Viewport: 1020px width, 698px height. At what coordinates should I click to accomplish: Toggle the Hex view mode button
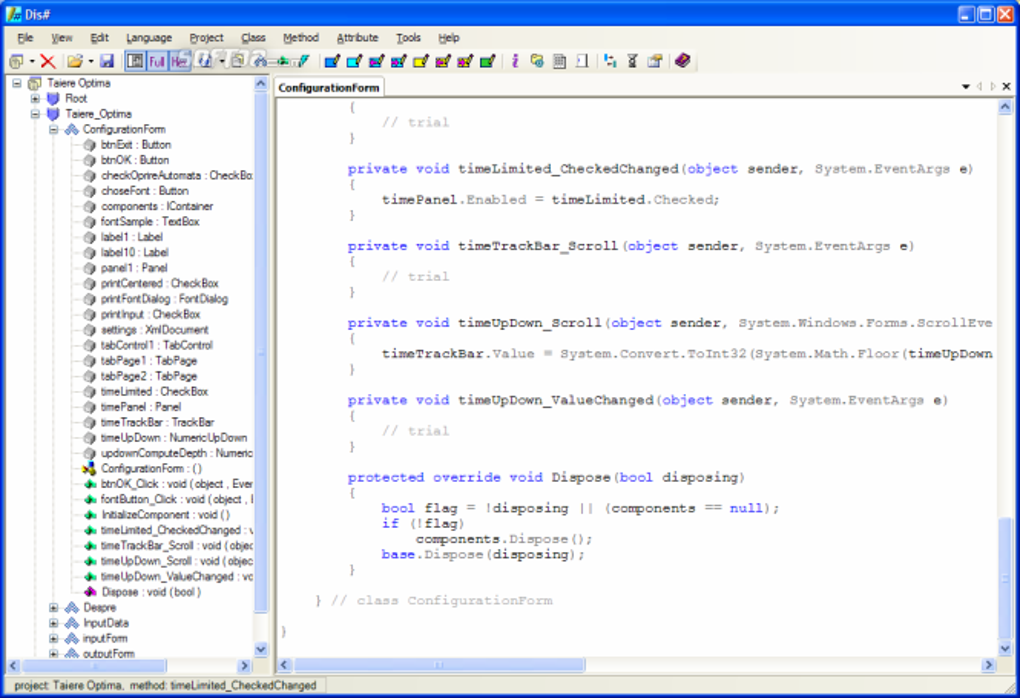pyautogui.click(x=176, y=60)
